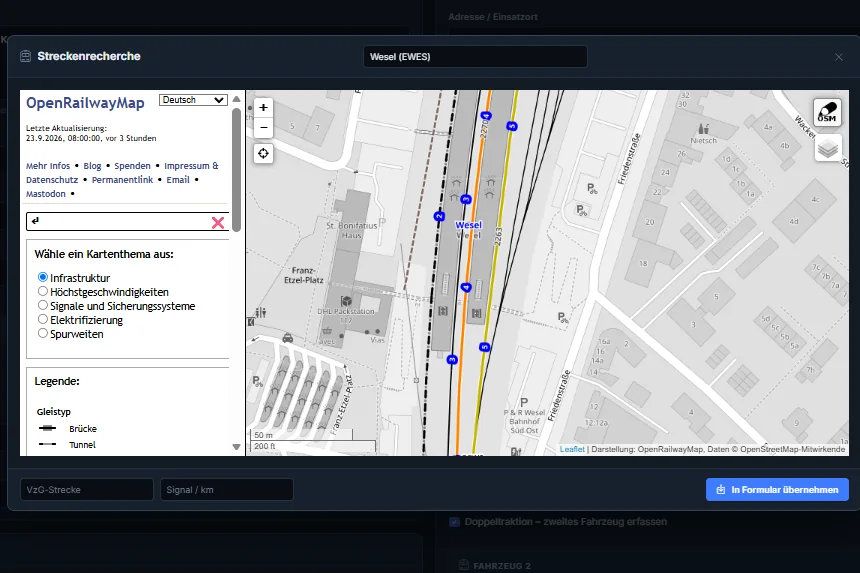Open the Blog link
860x573 pixels.
point(92,166)
